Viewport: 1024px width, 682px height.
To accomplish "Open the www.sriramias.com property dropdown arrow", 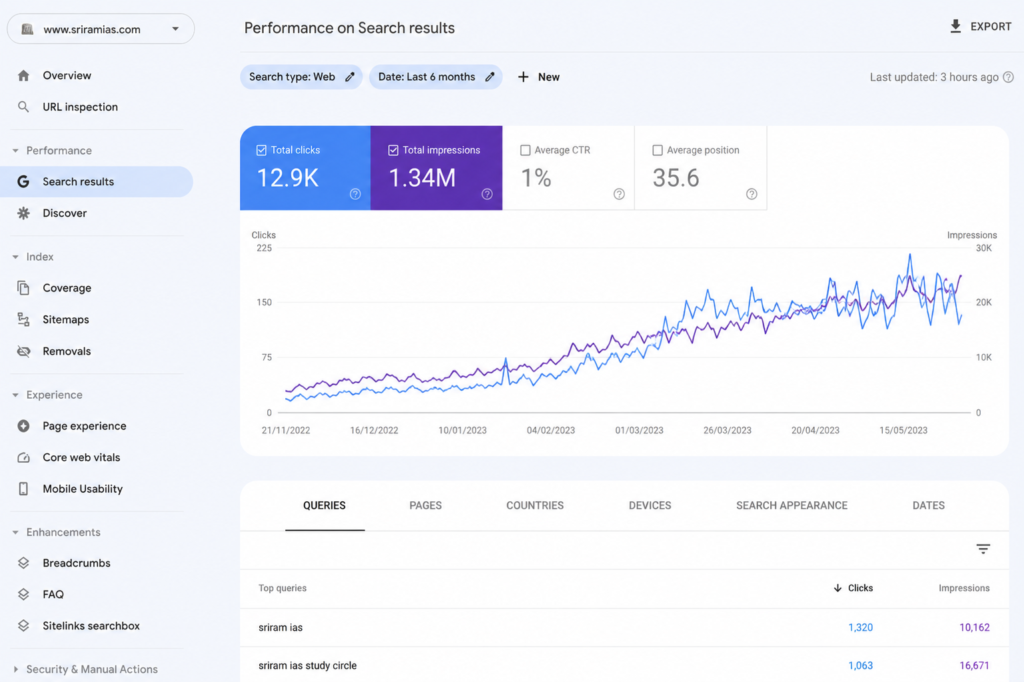I will tap(175, 29).
